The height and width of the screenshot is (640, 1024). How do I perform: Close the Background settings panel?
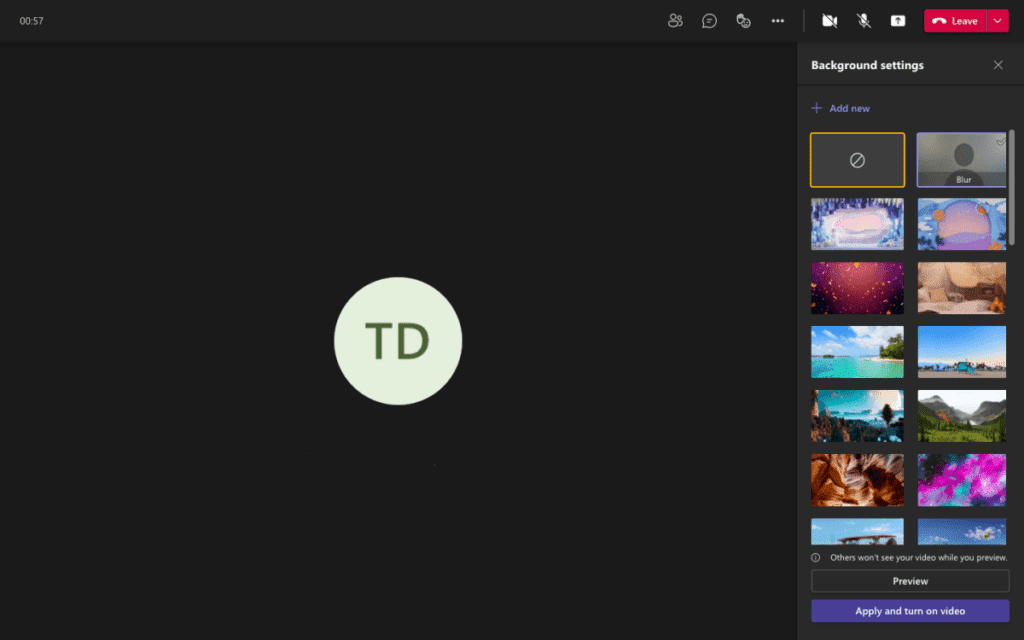point(998,65)
